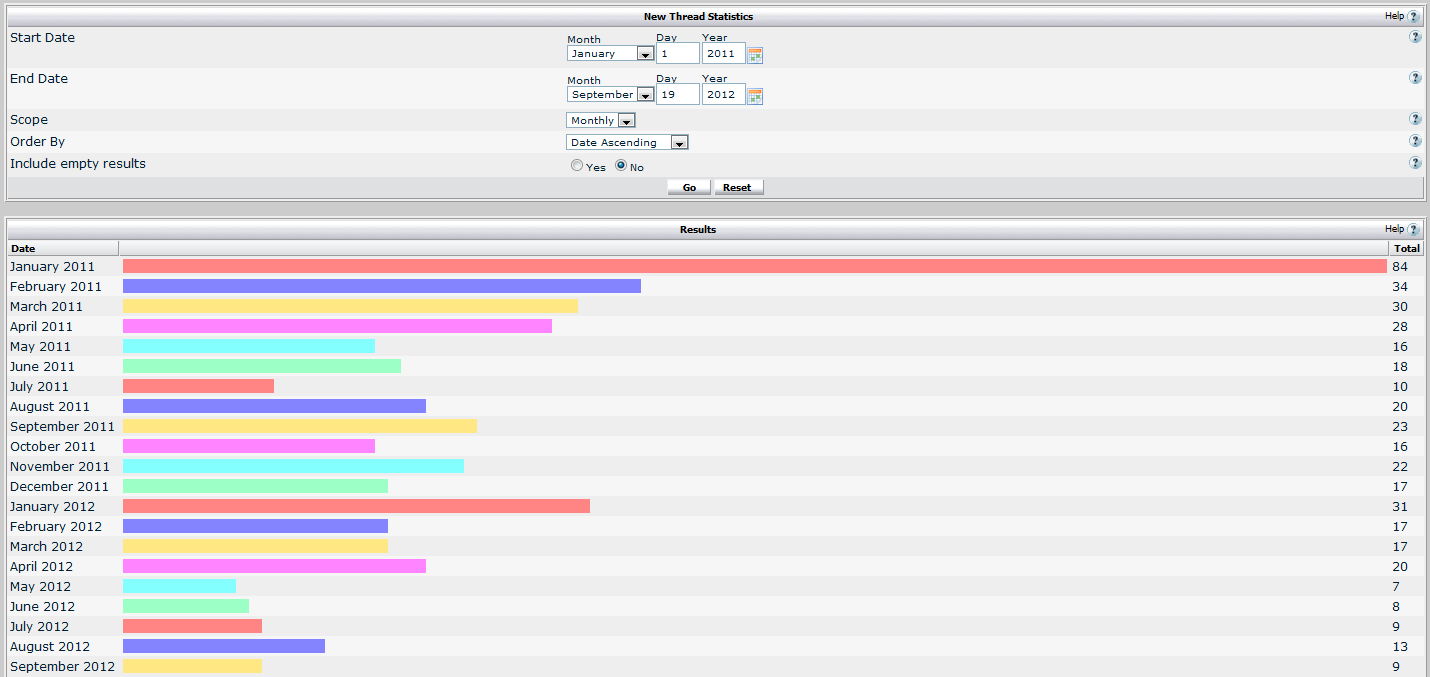The width and height of the screenshot is (1430, 677).
Task: Select No for Include empty results
Action: [621, 166]
